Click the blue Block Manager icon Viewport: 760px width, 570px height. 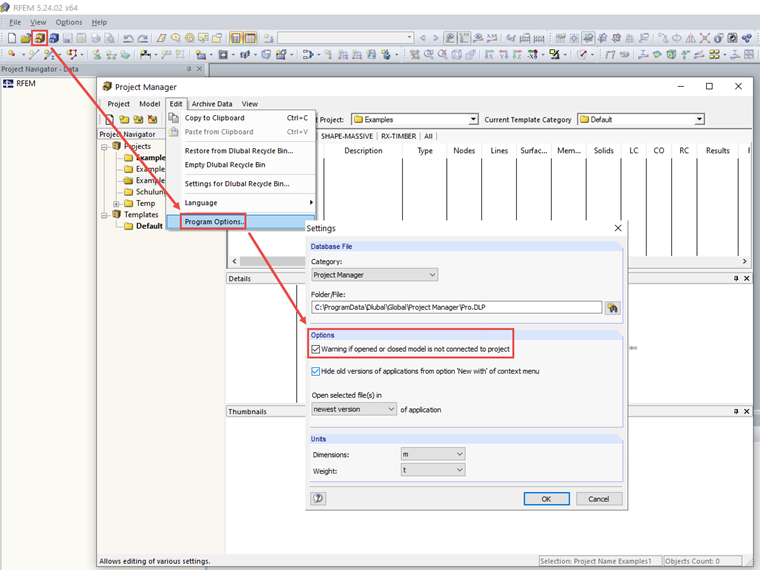click(x=54, y=38)
